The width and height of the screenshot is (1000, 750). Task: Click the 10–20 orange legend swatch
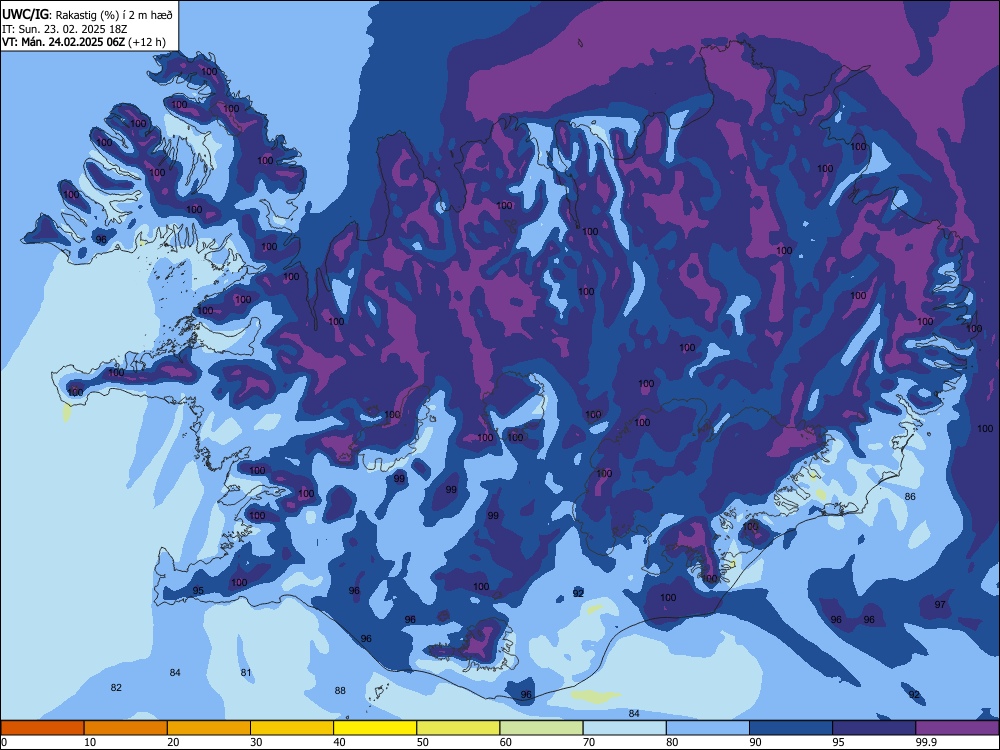(126, 728)
